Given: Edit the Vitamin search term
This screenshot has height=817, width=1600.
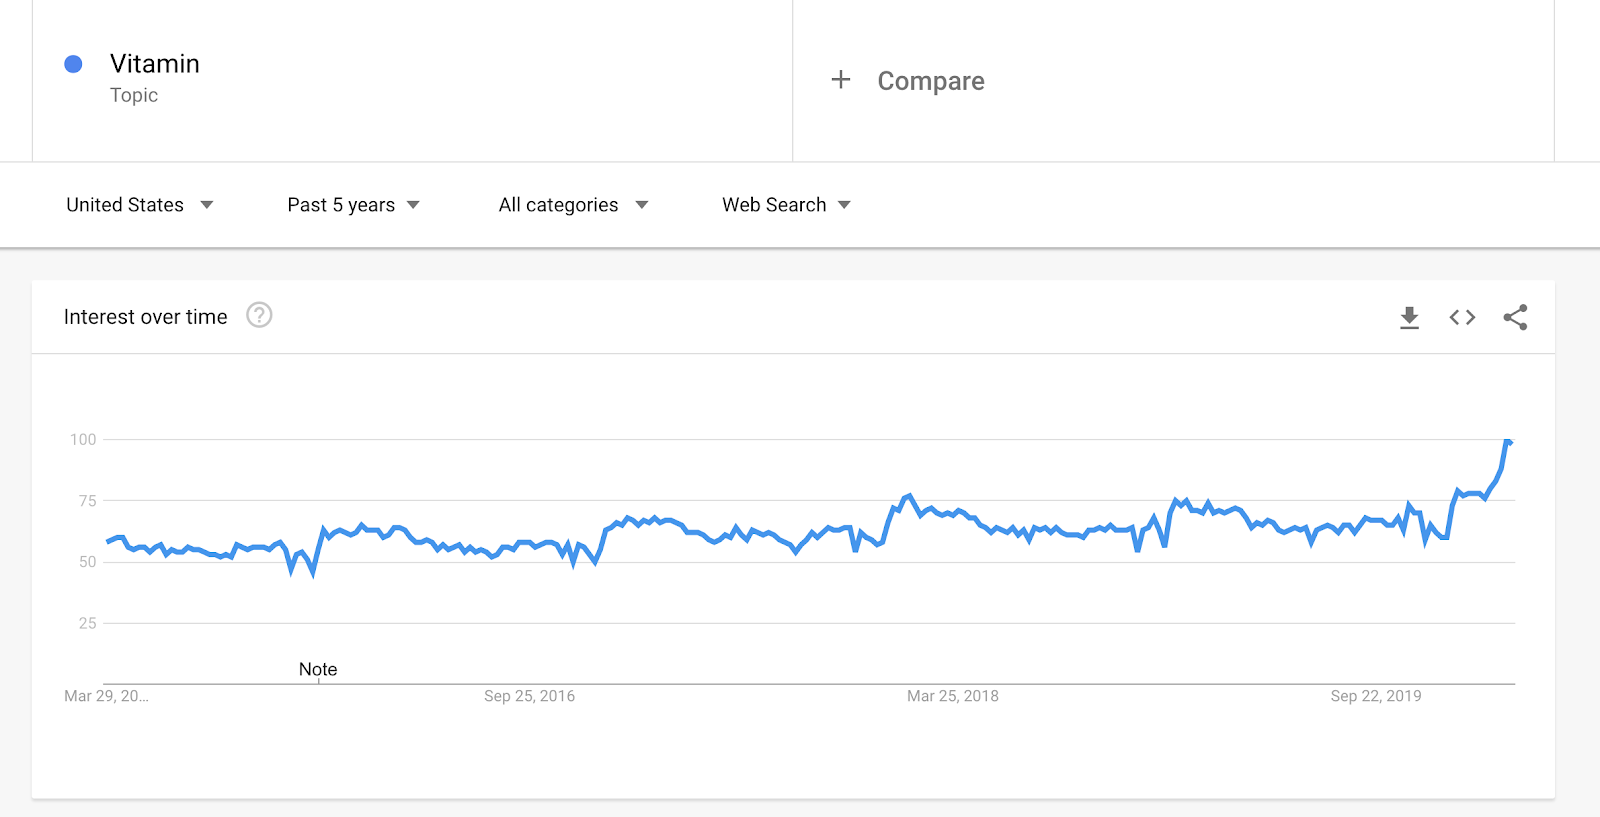Looking at the screenshot, I should (x=155, y=64).
